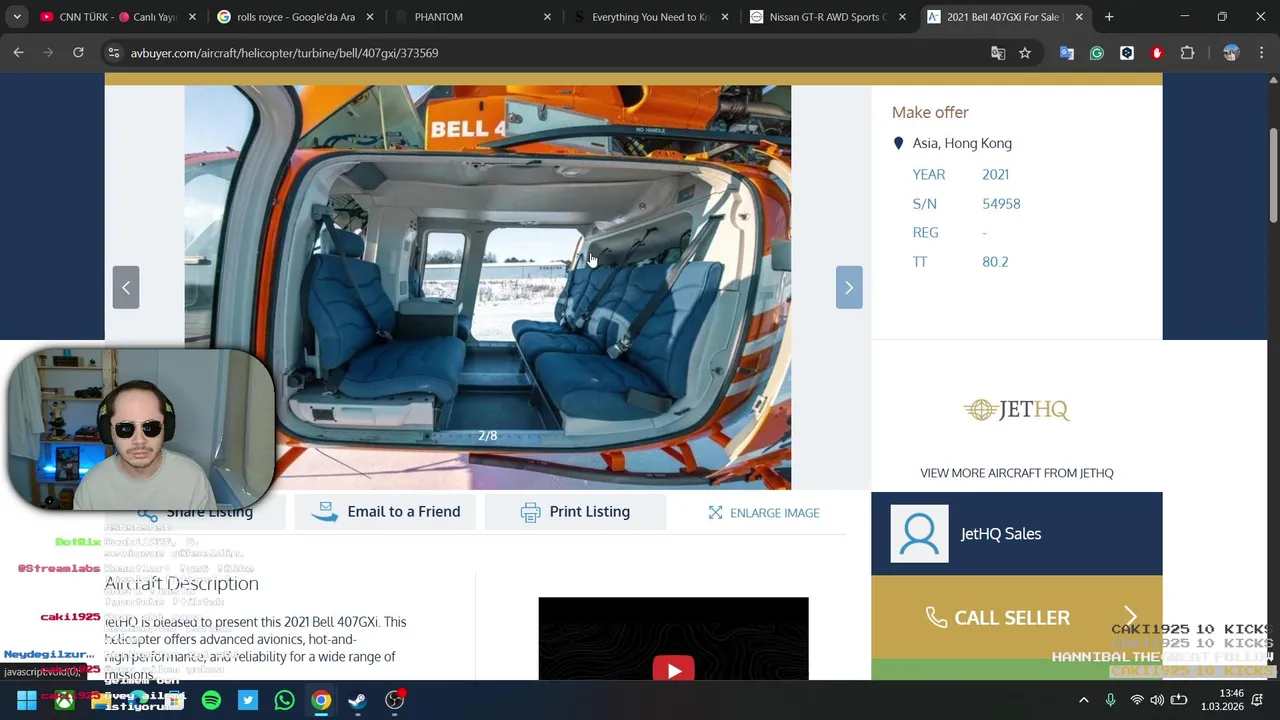This screenshot has height=720, width=1280.
Task: Close the Nissan GT-R tab
Action: (x=902, y=17)
